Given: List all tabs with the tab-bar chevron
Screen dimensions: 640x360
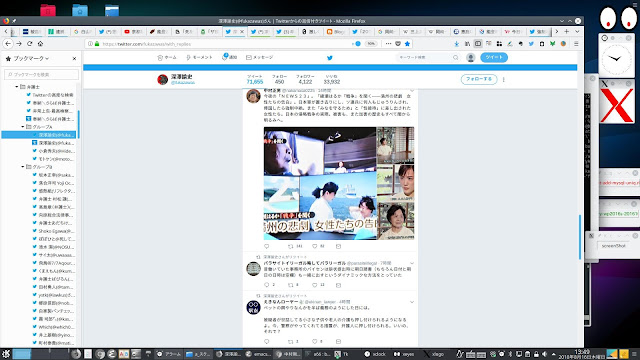Looking at the screenshot, I should 577,31.
